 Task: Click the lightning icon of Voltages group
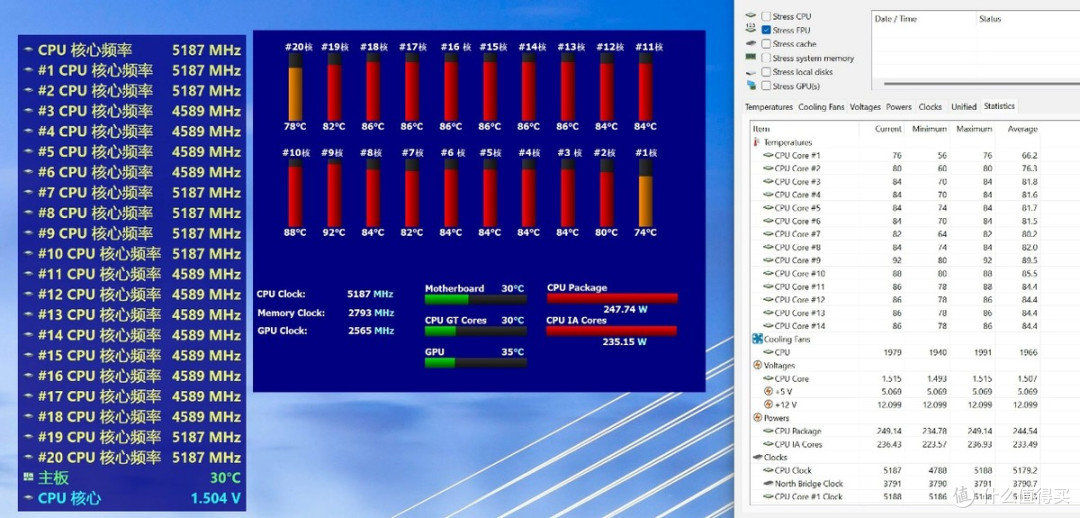[x=758, y=365]
